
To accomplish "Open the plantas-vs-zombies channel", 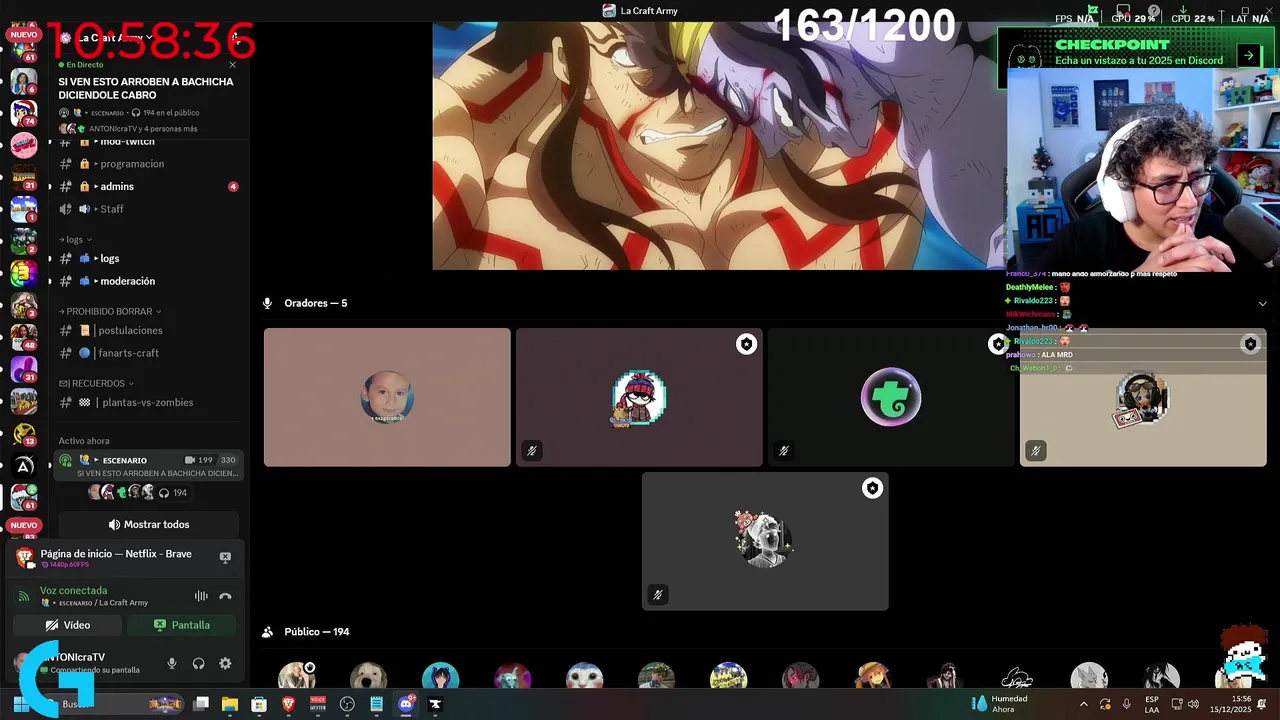I will pos(147,402).
